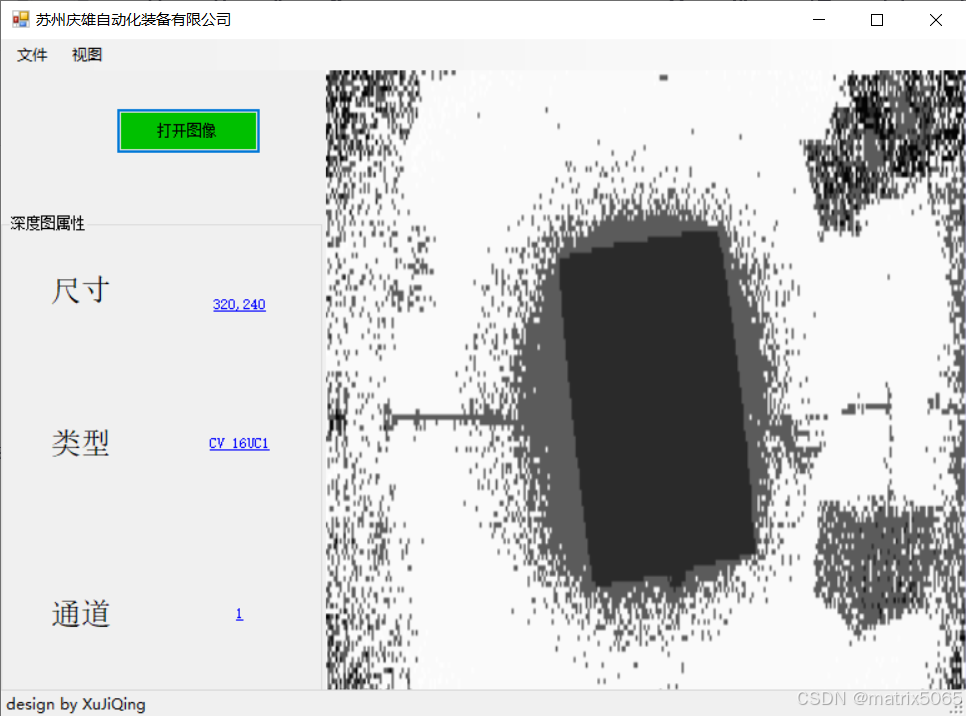Close the application window
Screen dimensions: 966x716
click(936, 20)
